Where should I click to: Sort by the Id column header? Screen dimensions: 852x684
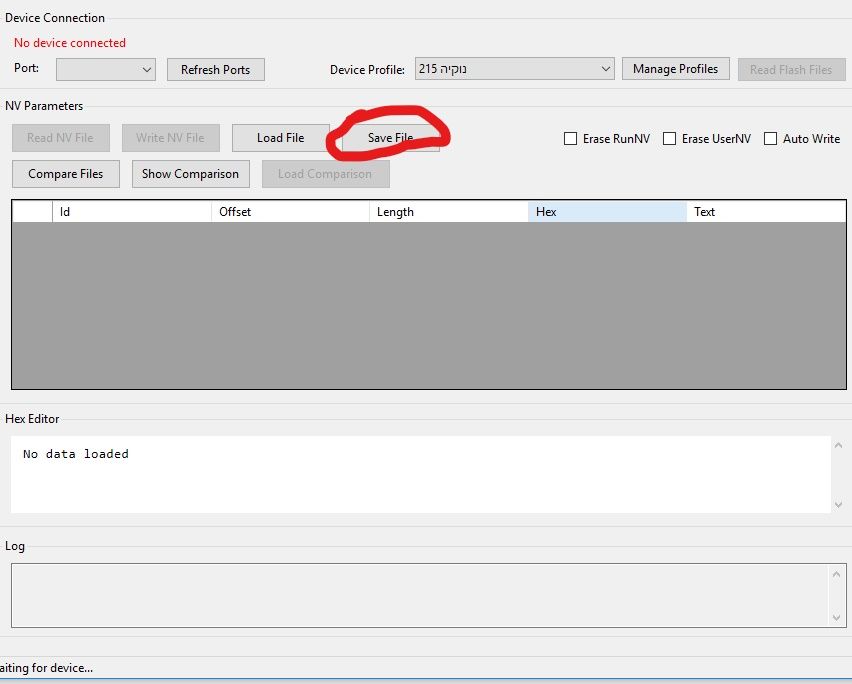pyautogui.click(x=131, y=212)
